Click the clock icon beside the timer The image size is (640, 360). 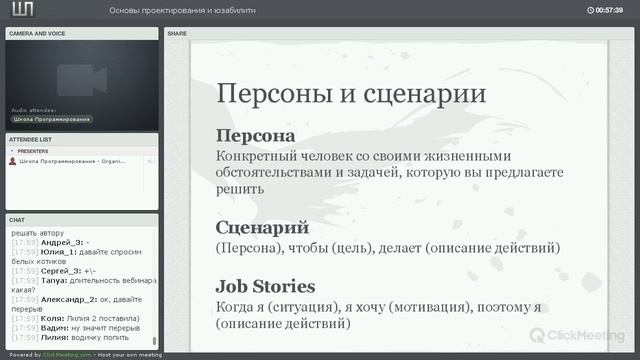point(590,10)
